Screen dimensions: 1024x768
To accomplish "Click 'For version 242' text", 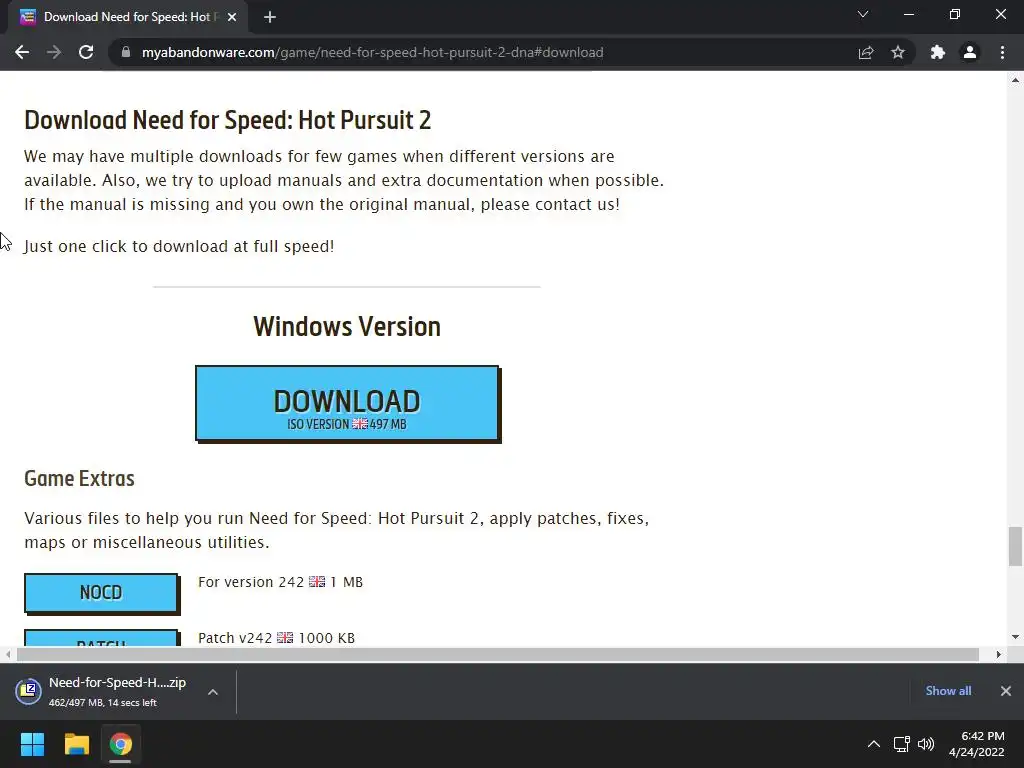I will coord(251,582).
